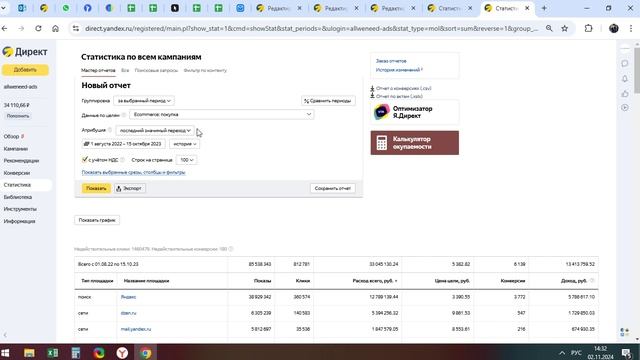The width and height of the screenshot is (640, 360).
Task: Click the Сравнить периоды button
Action: point(328,101)
